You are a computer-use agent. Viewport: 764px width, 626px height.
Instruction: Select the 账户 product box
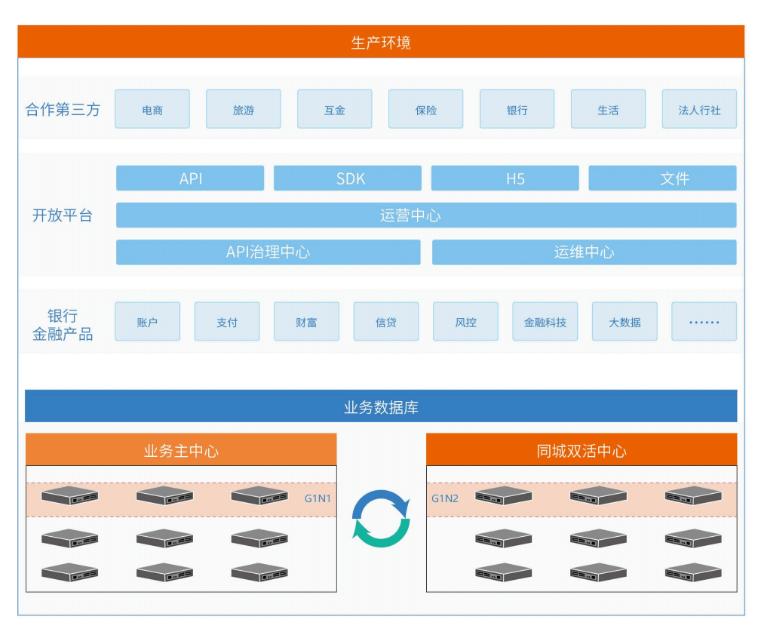pos(147,322)
